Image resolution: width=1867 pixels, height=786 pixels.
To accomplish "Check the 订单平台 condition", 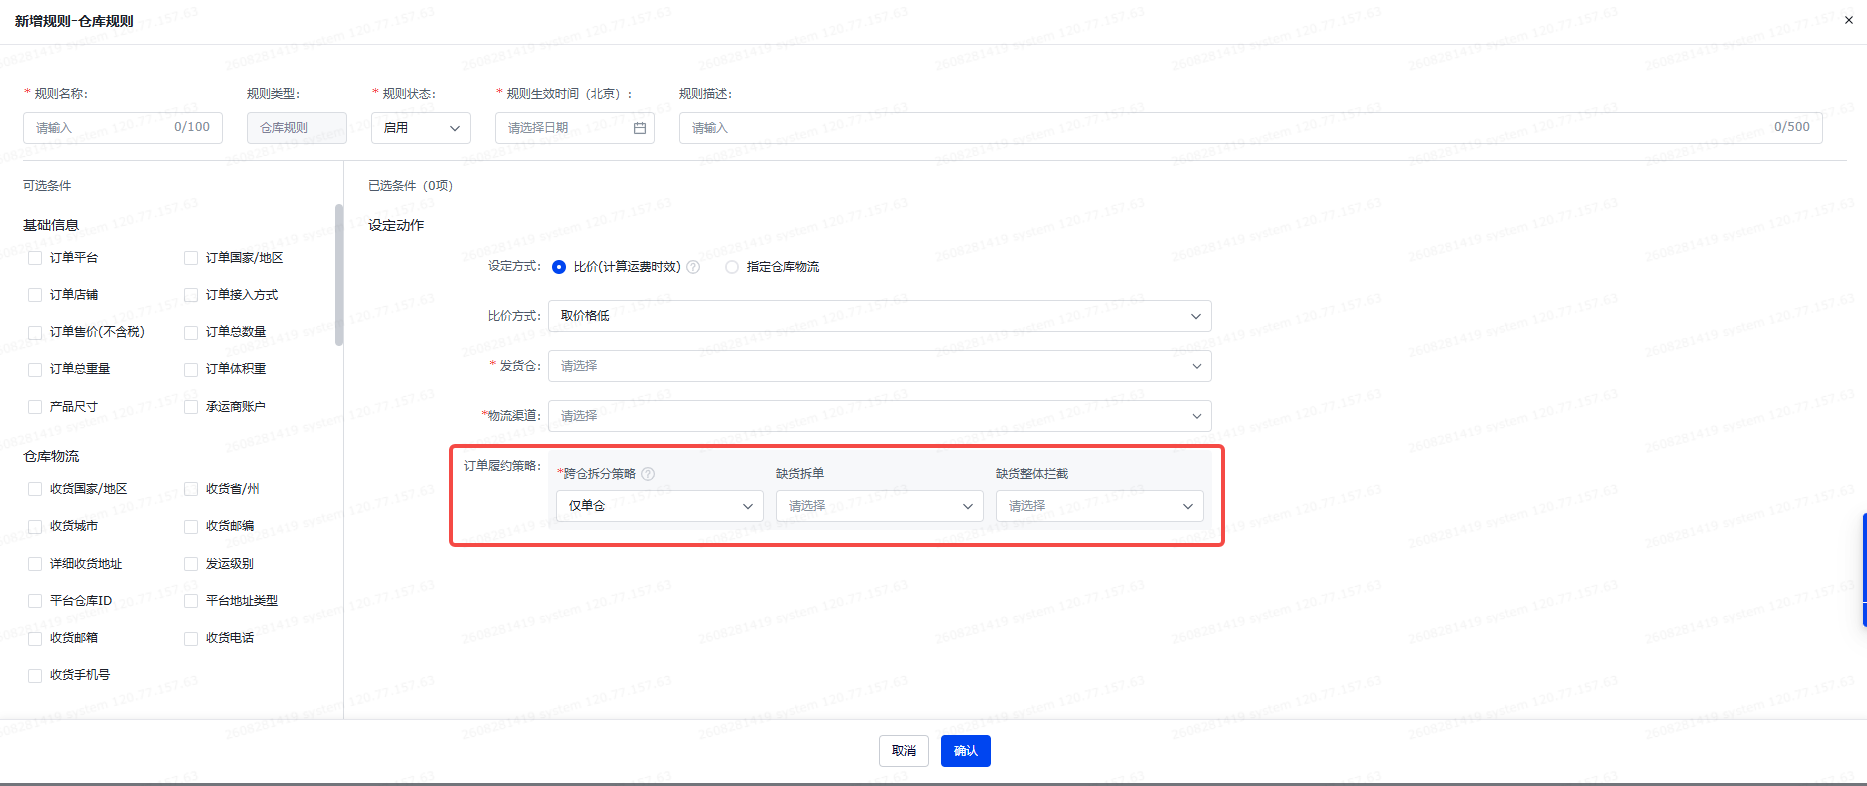I will tap(35, 258).
